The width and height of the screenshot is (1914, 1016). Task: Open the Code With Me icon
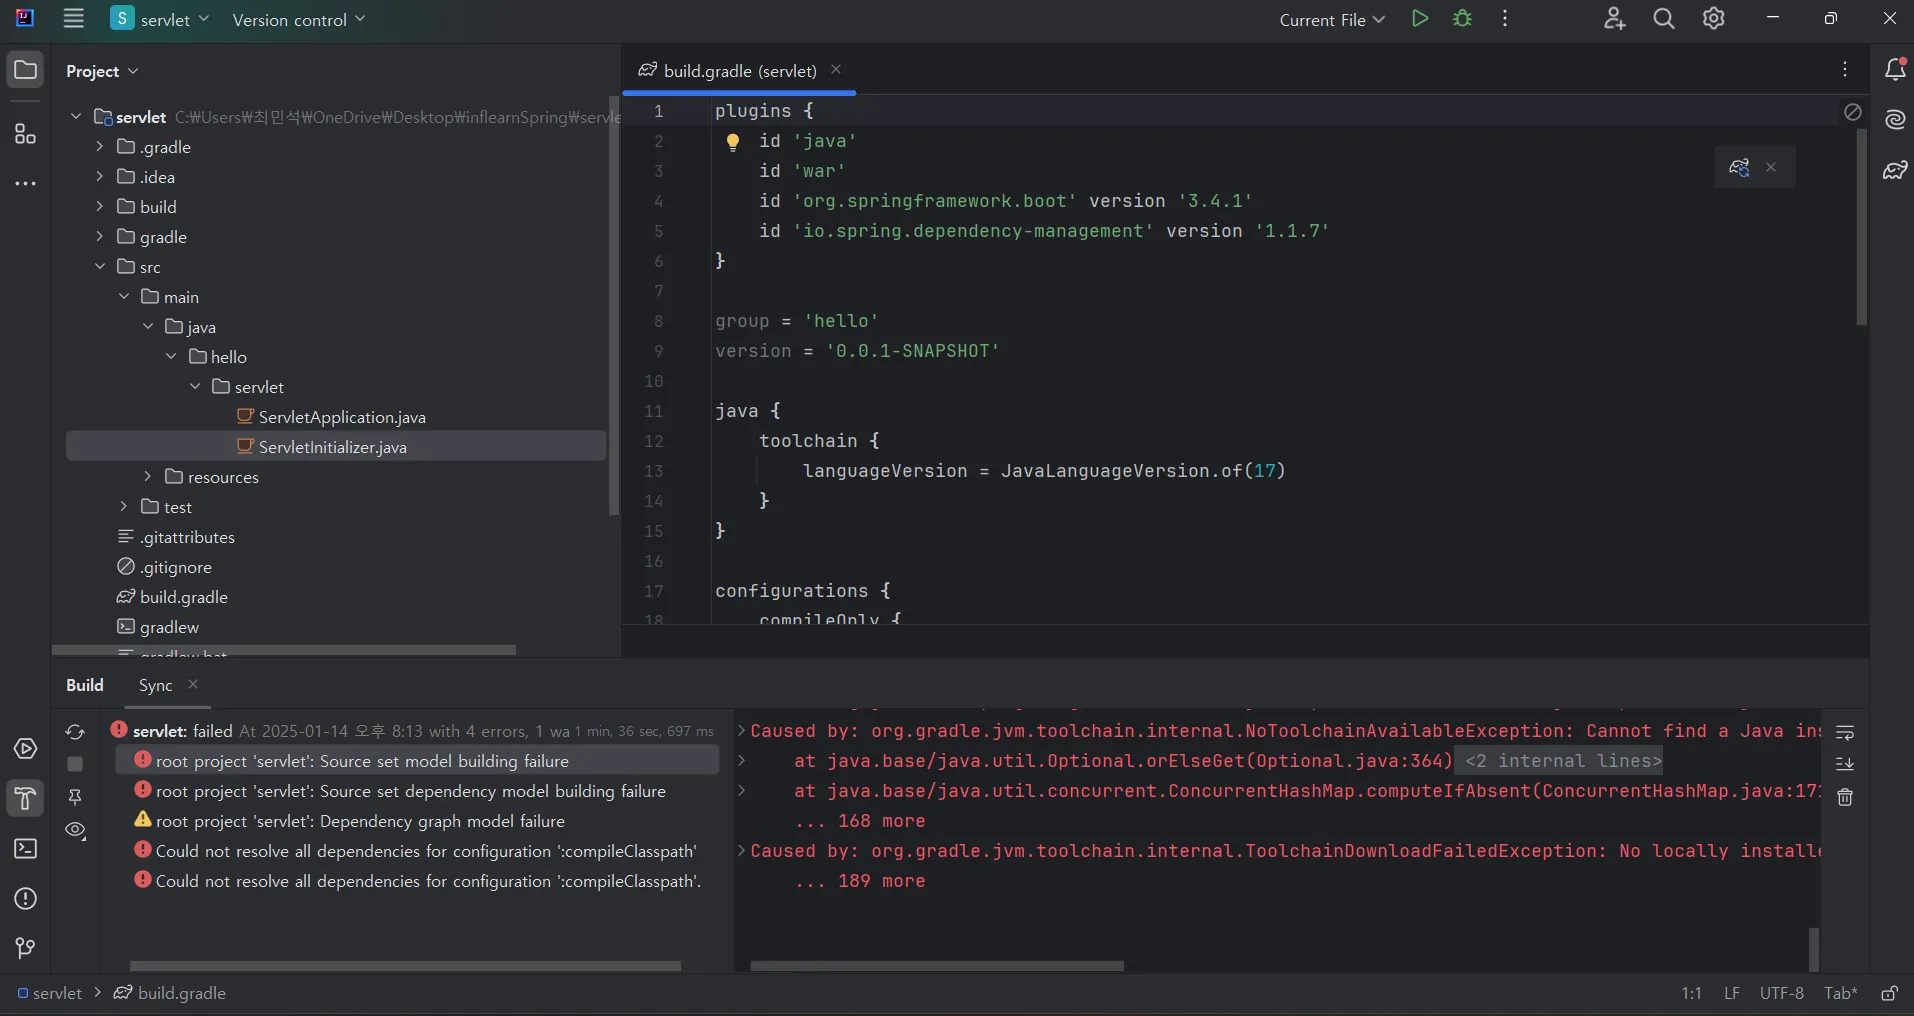tap(1614, 19)
